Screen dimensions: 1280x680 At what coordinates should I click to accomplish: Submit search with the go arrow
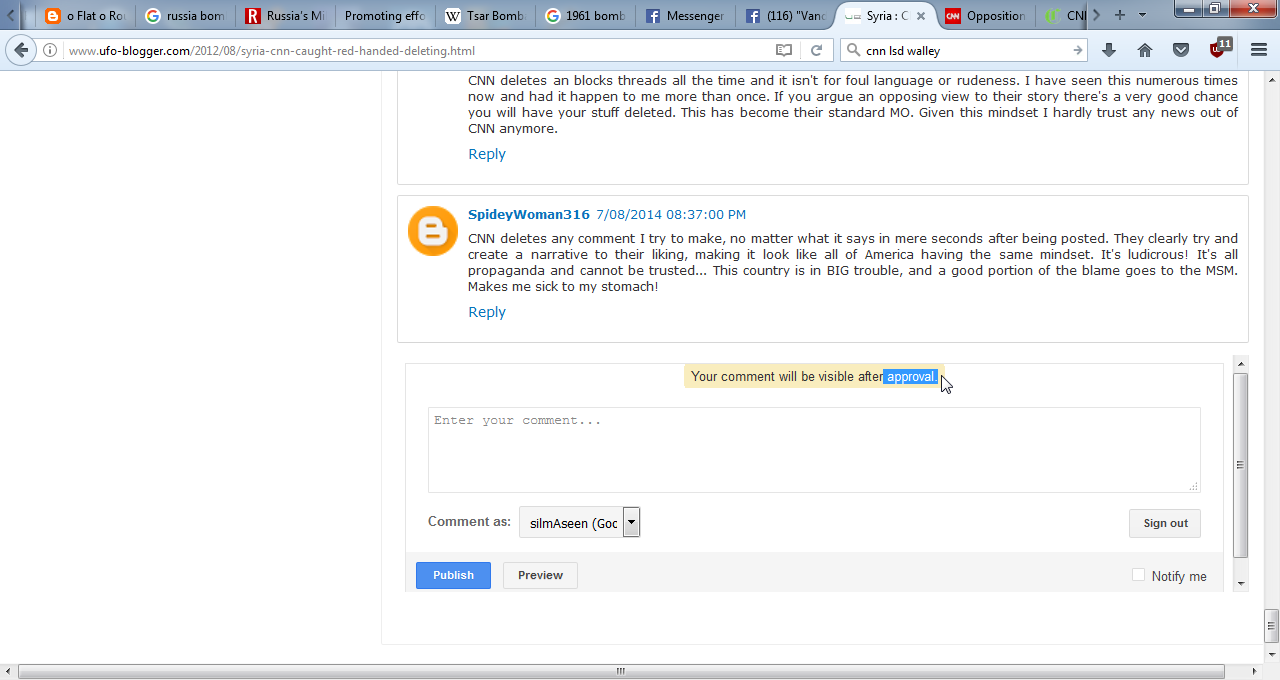(1078, 50)
